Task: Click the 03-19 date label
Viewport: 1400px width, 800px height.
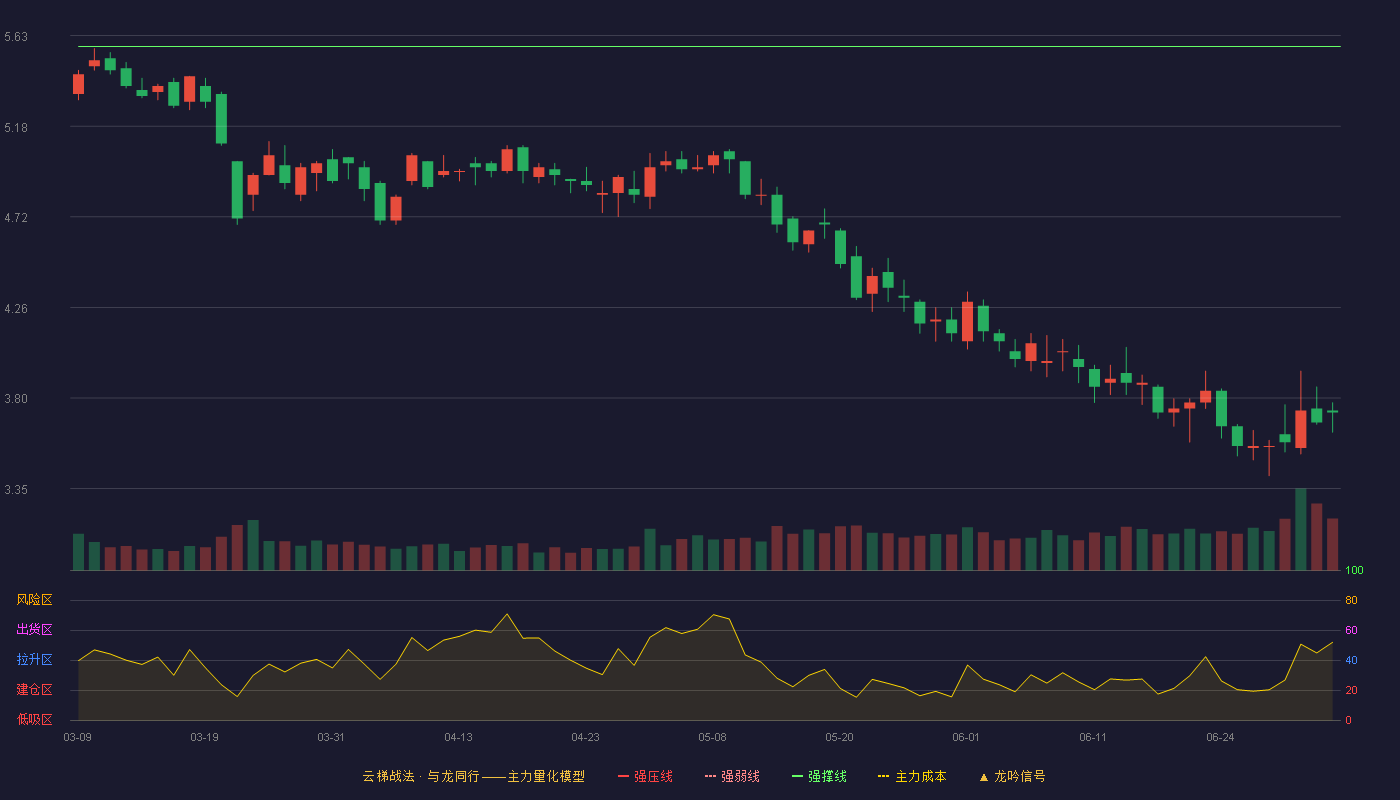Action: [x=204, y=737]
